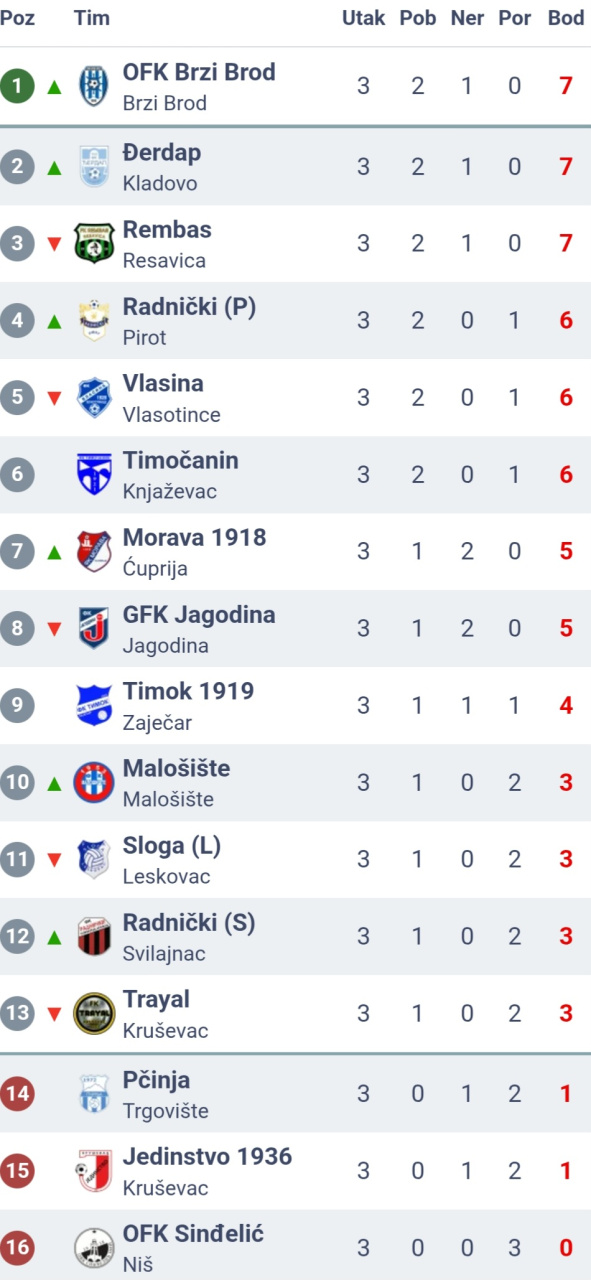
Task: Click the green position badge number 1
Action: point(17,86)
